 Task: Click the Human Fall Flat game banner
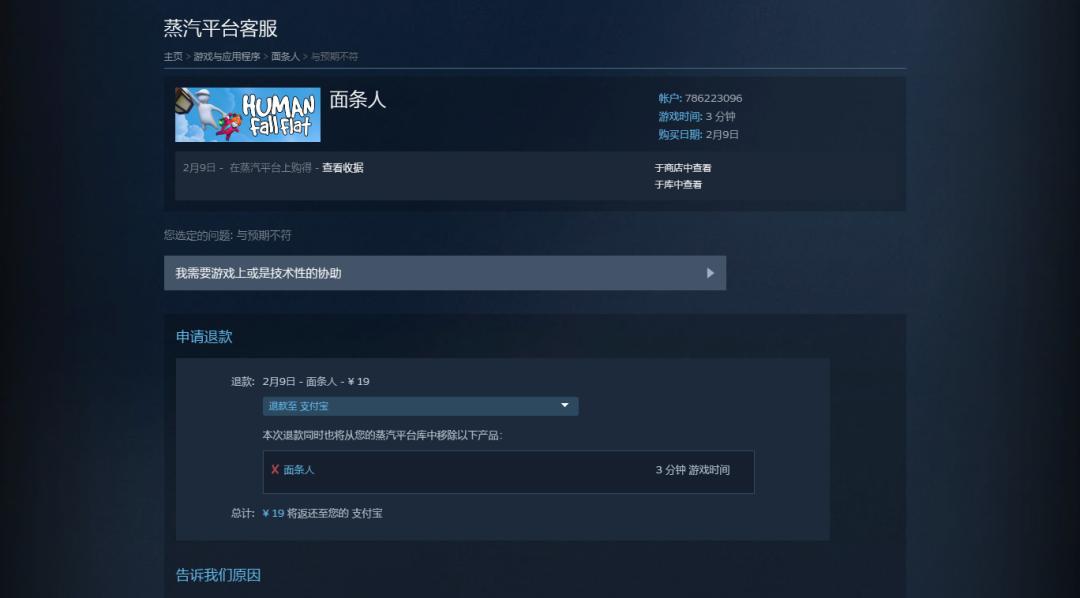(247, 114)
